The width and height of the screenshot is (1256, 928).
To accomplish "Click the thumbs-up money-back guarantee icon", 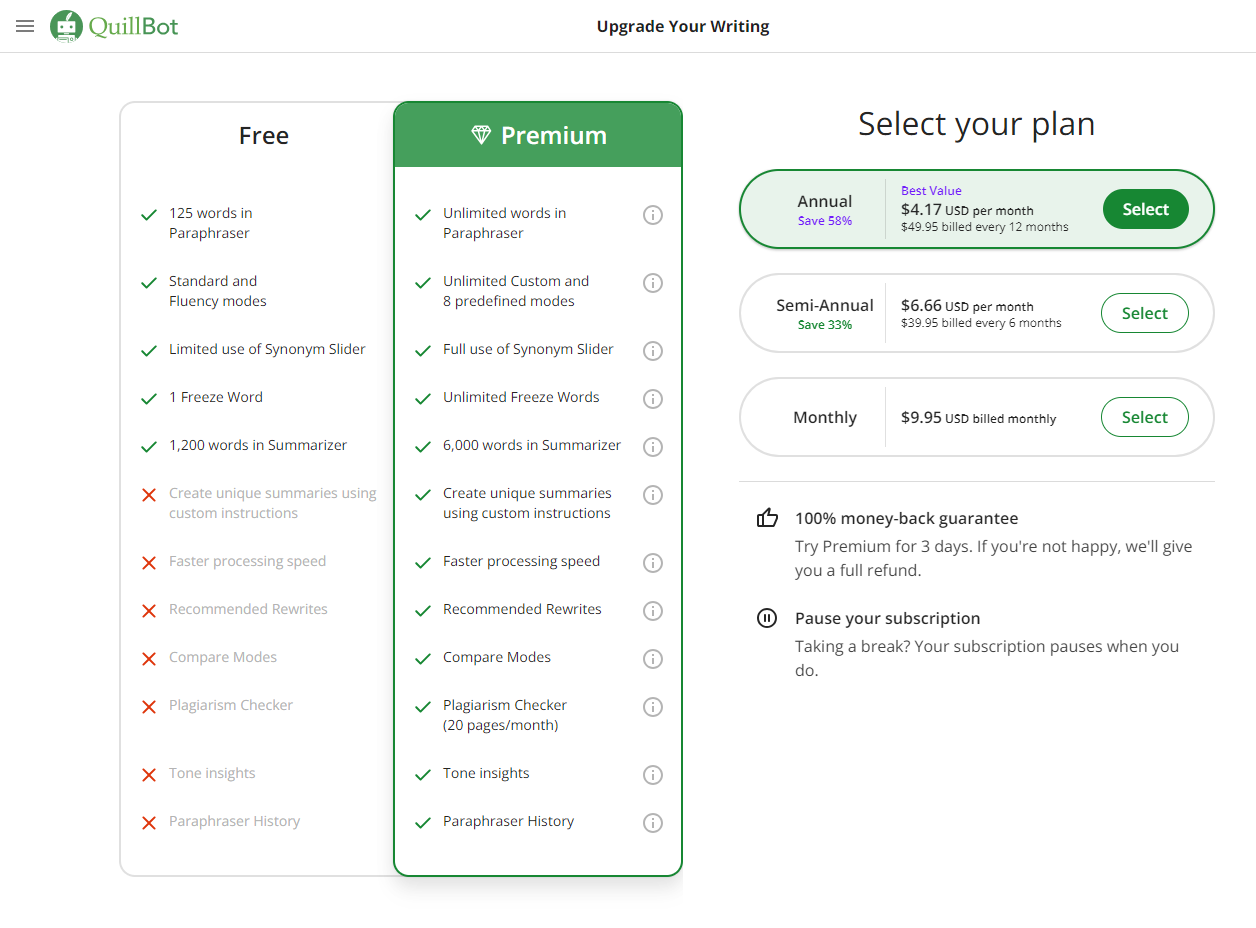I will pyautogui.click(x=767, y=518).
